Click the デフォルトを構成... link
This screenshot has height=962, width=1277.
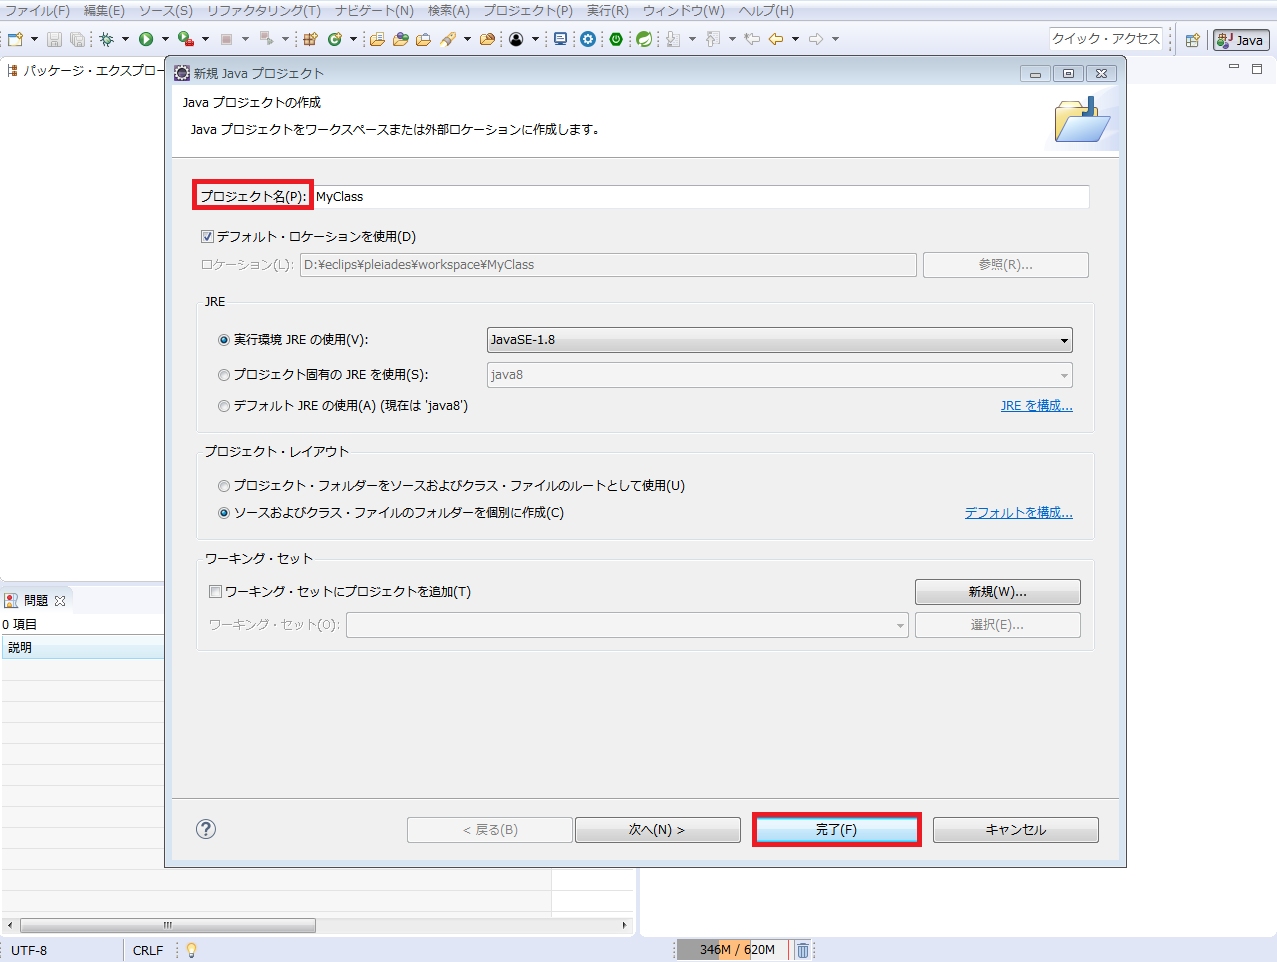click(x=1018, y=513)
